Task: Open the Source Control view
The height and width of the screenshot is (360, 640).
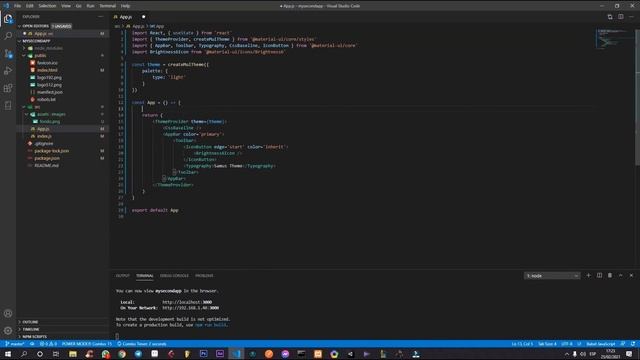Action: [x=8, y=53]
